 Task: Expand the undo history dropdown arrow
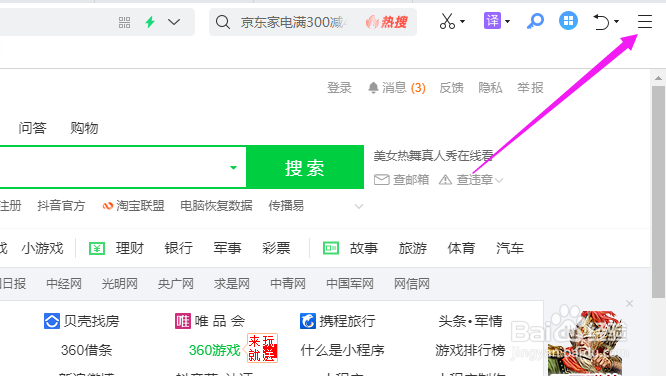pyautogui.click(x=616, y=21)
